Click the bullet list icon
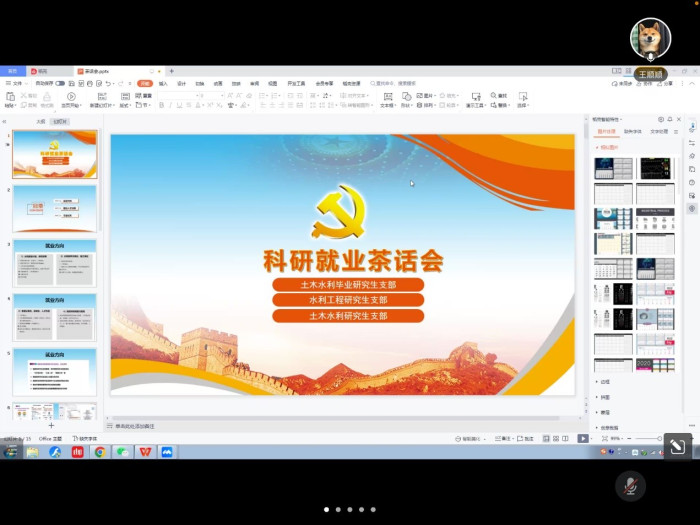The image size is (700, 525). tap(262, 96)
